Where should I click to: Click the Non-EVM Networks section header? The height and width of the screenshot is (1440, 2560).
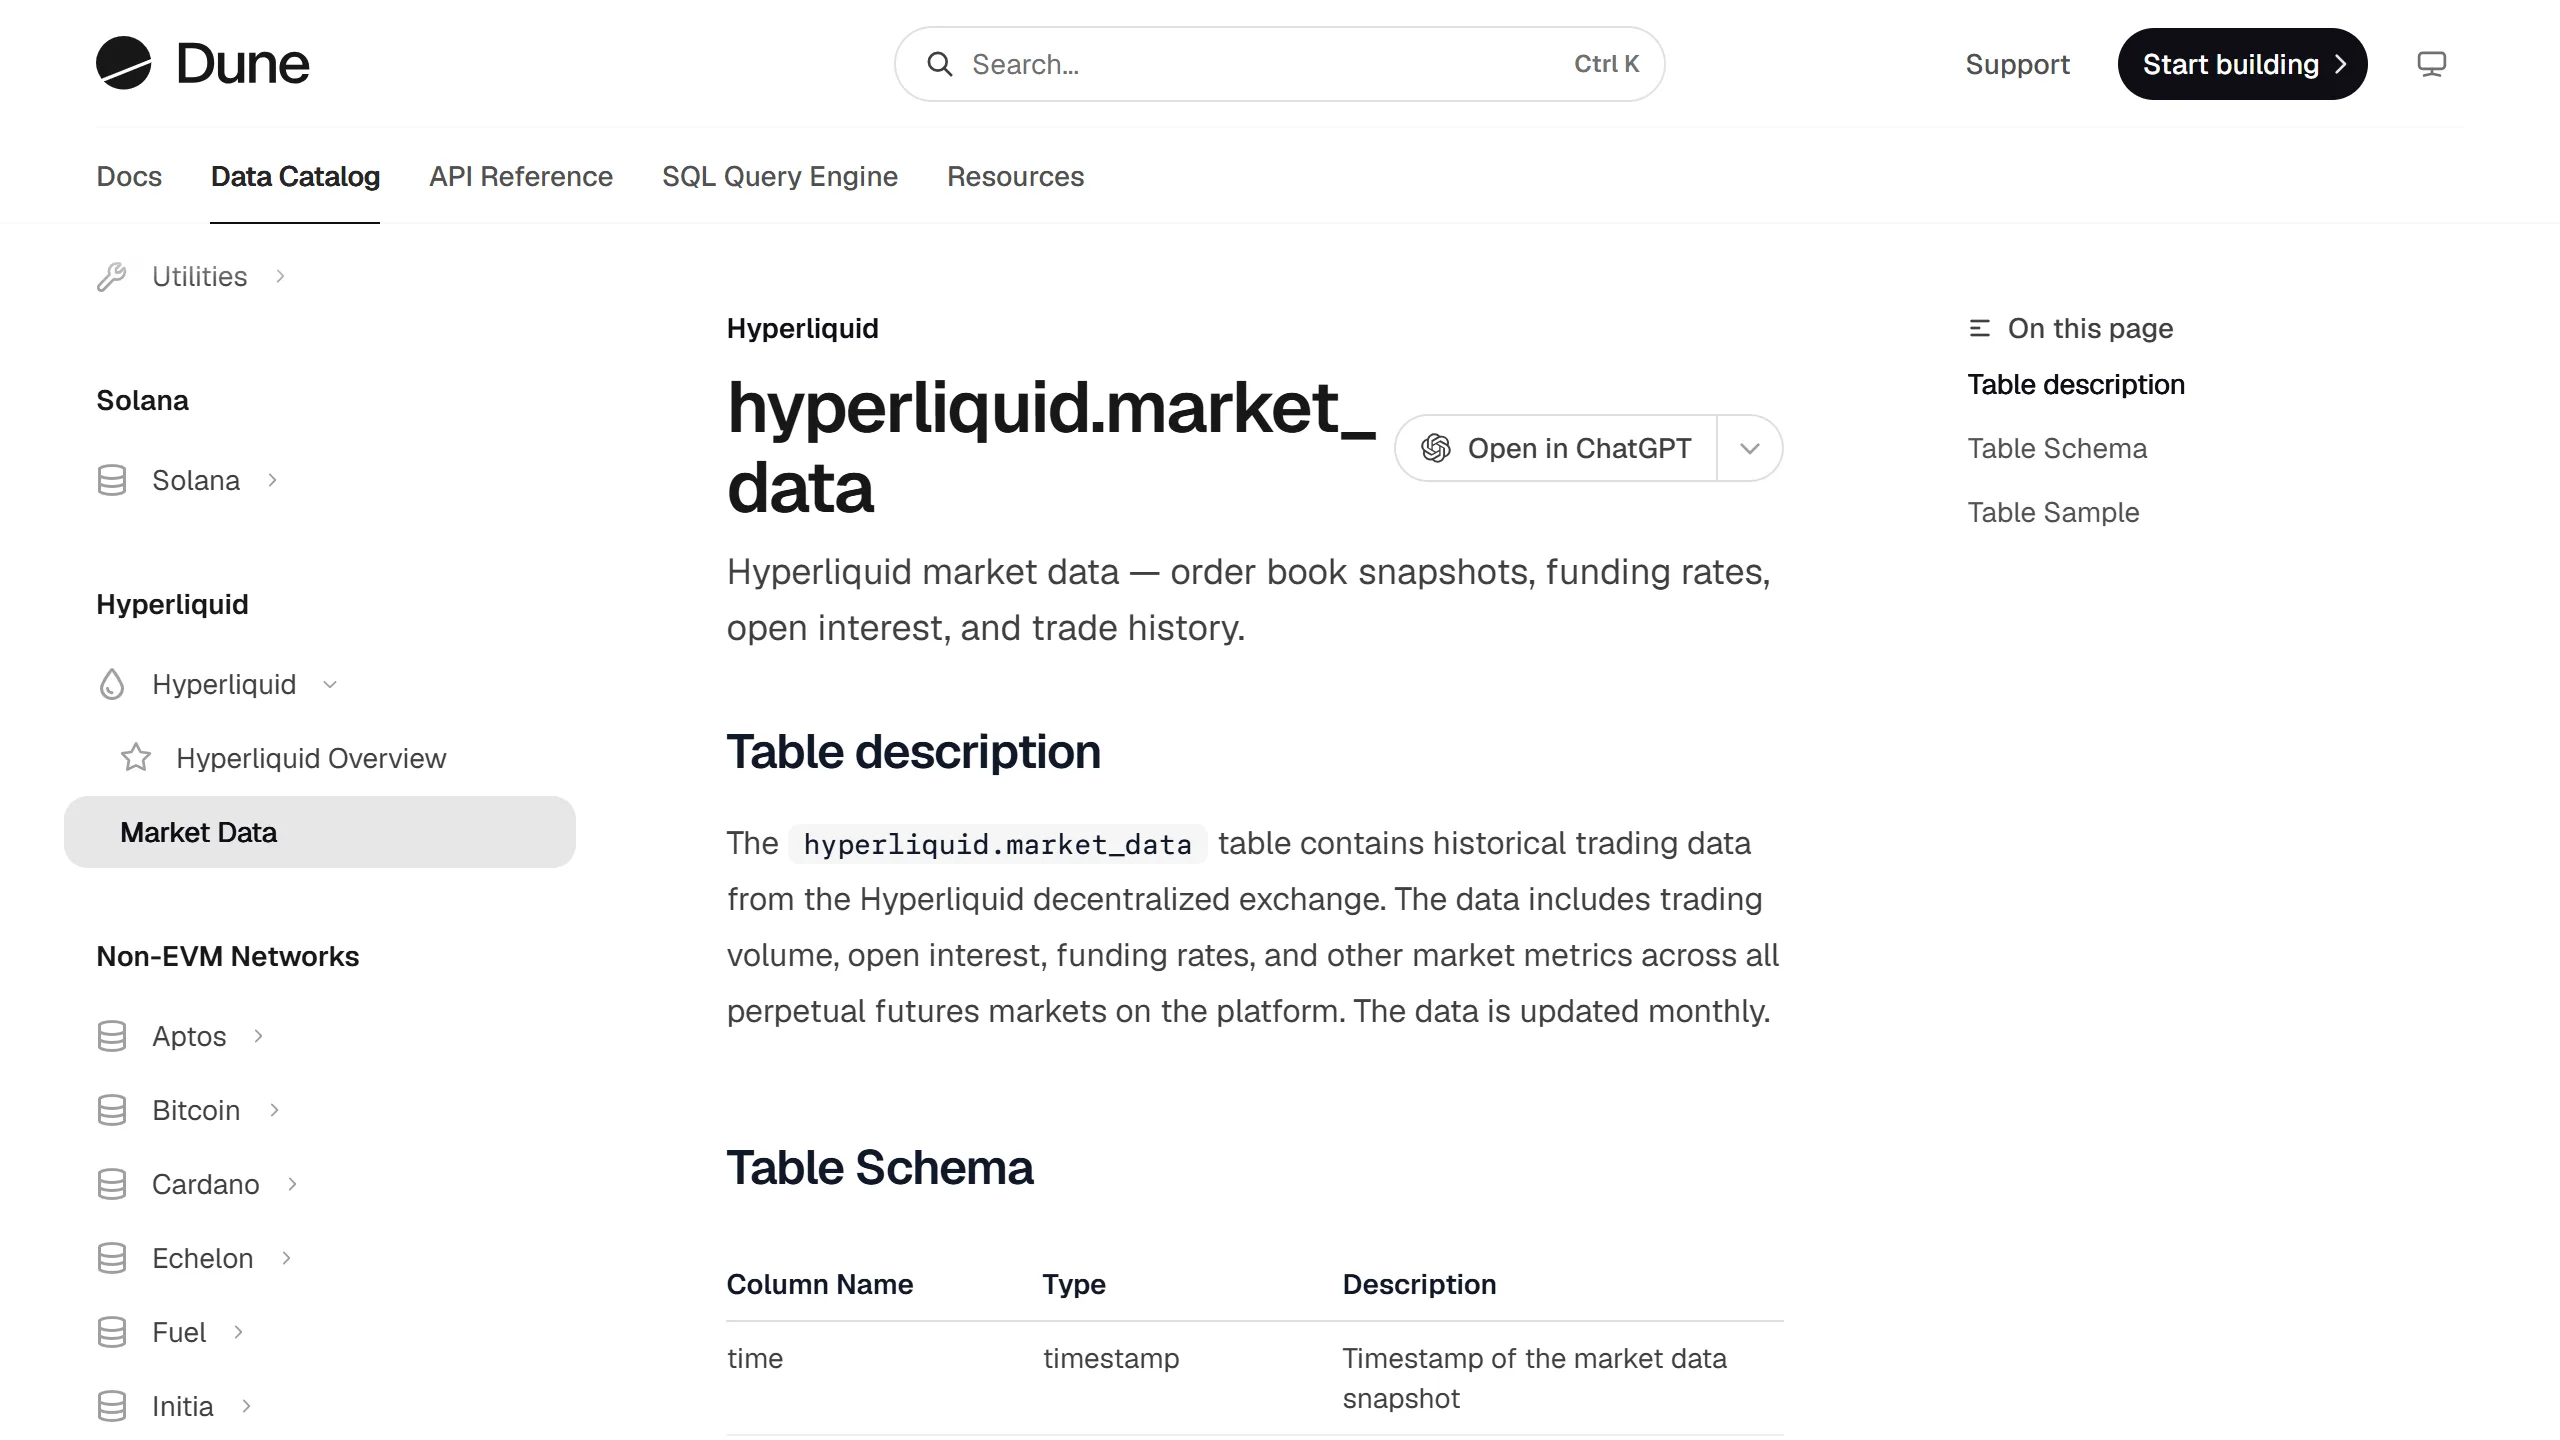(x=227, y=956)
